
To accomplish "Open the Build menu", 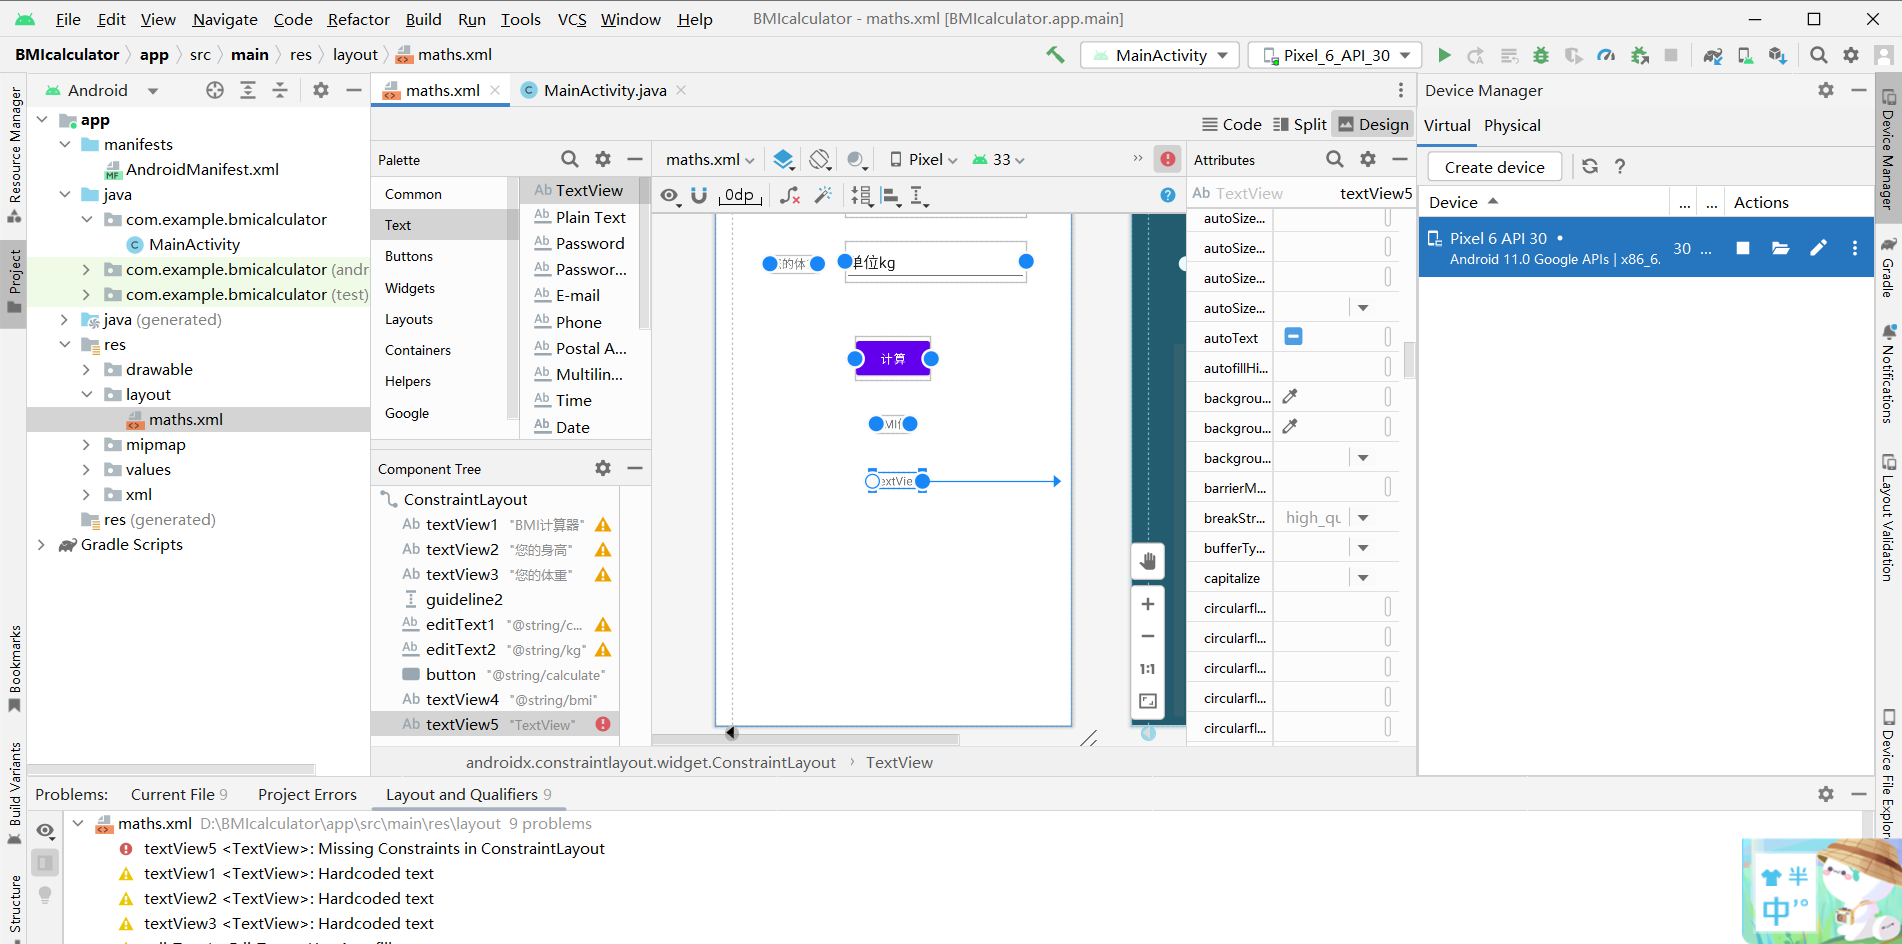I will [x=423, y=19].
